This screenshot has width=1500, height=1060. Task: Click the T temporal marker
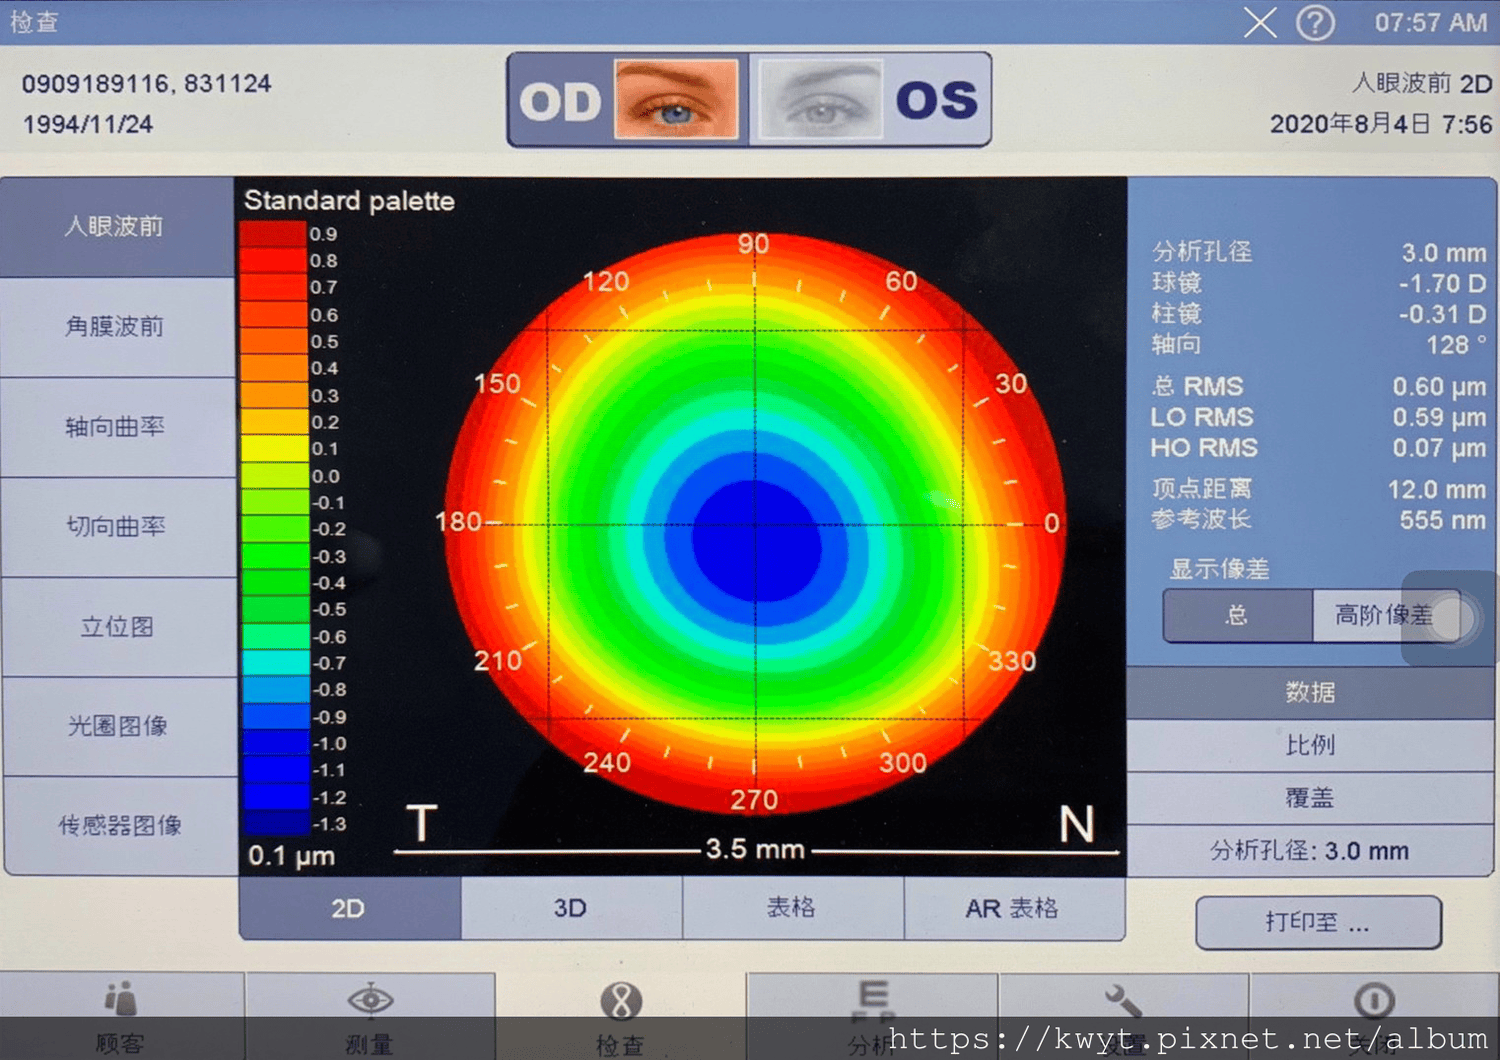422,824
